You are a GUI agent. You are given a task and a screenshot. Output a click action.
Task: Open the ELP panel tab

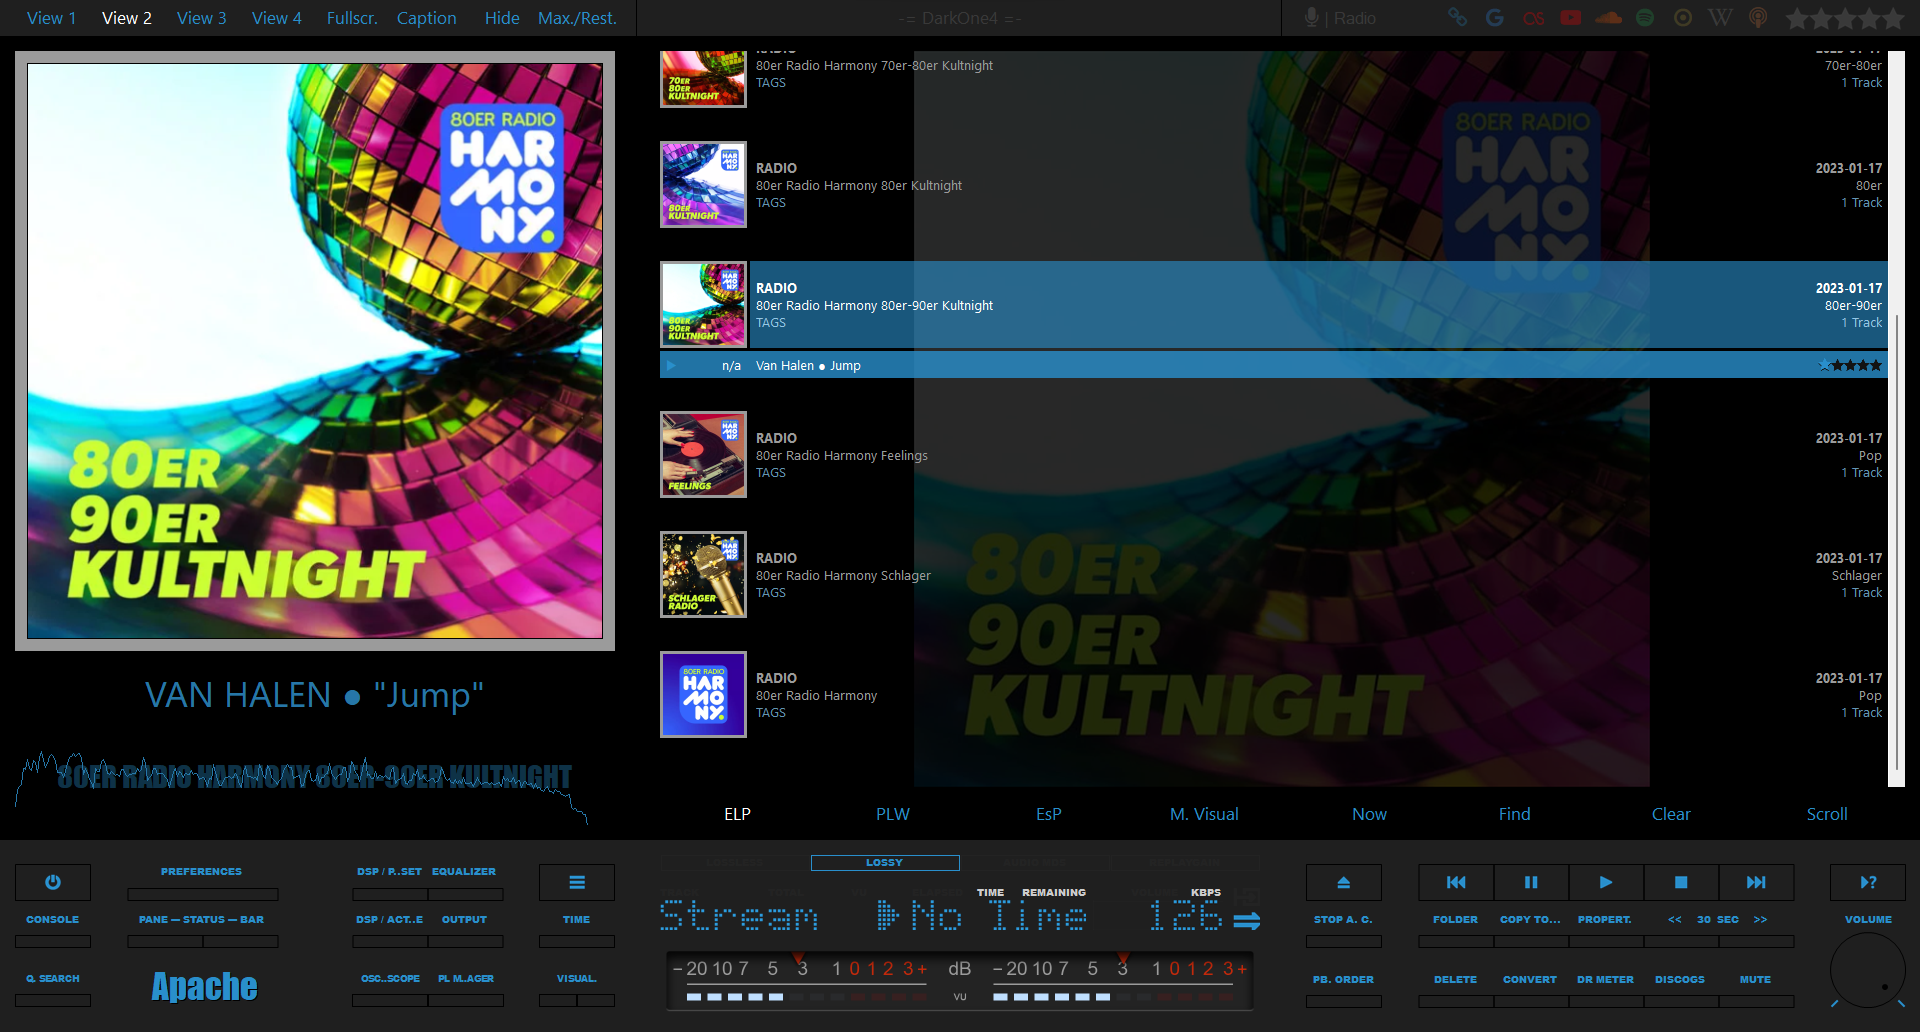click(x=737, y=814)
